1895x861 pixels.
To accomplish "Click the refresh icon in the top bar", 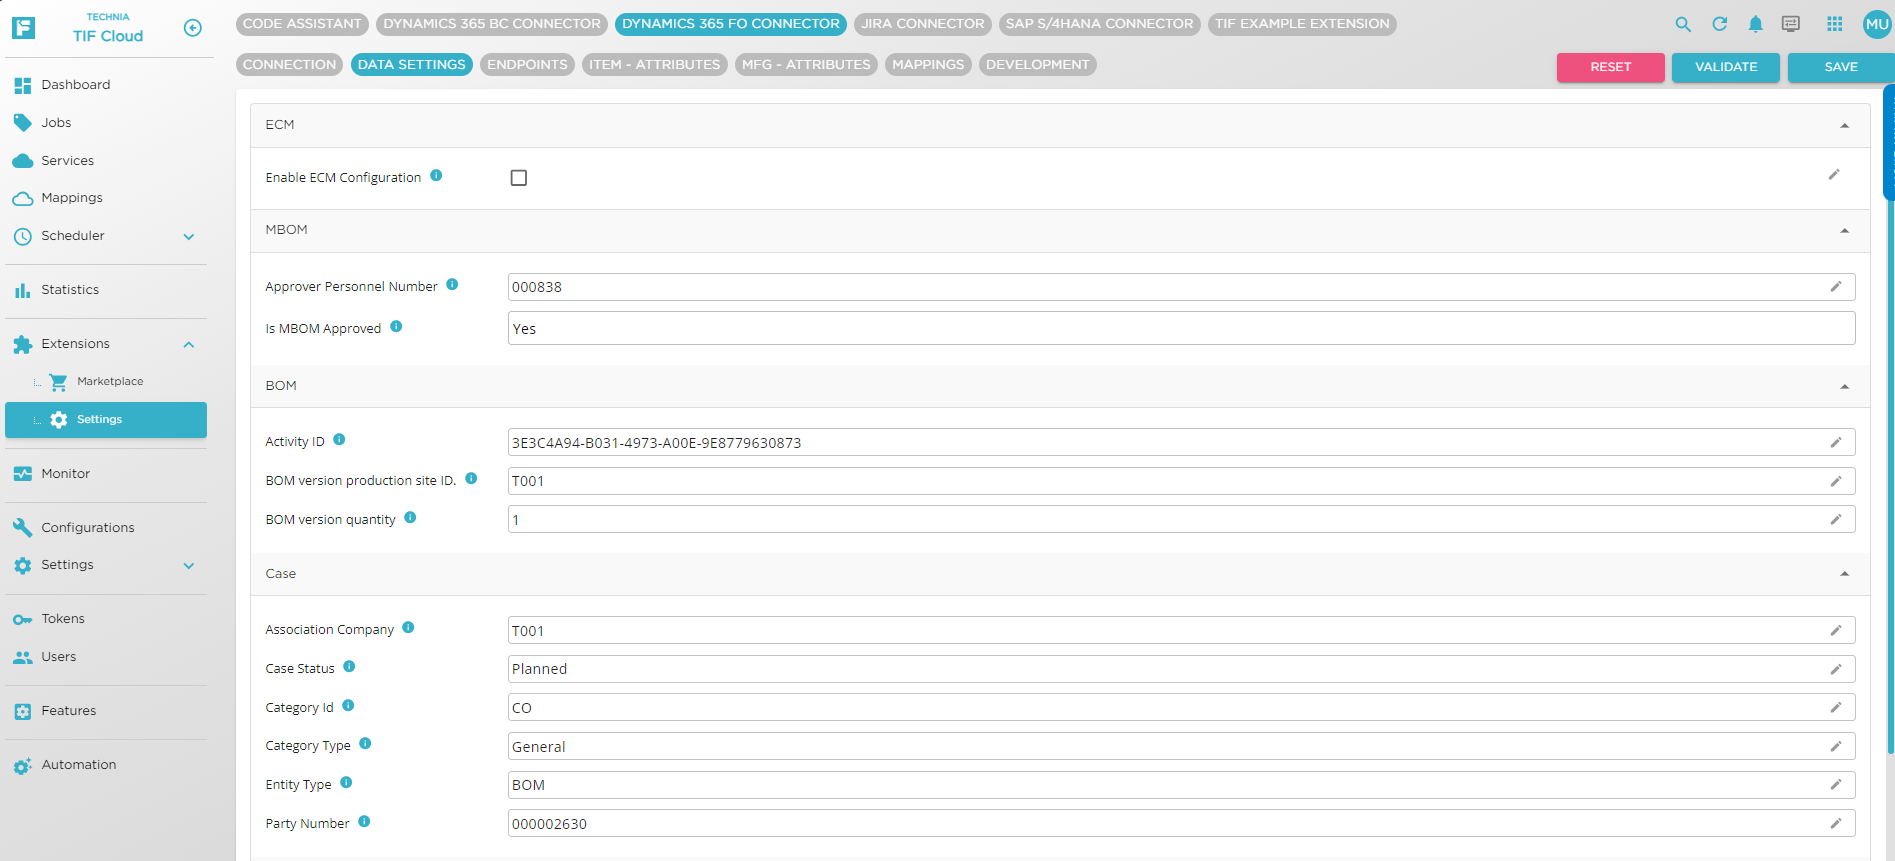I will coord(1719,24).
